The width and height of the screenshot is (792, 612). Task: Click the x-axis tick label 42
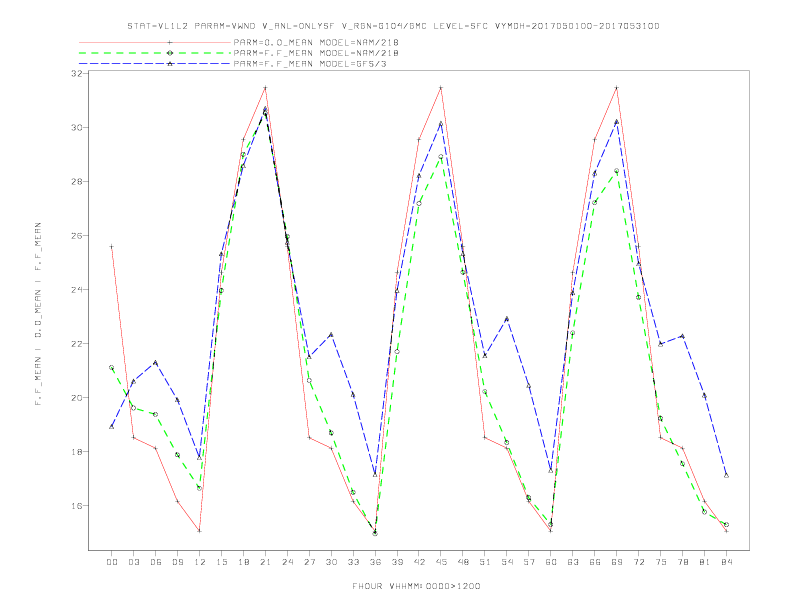(419, 562)
